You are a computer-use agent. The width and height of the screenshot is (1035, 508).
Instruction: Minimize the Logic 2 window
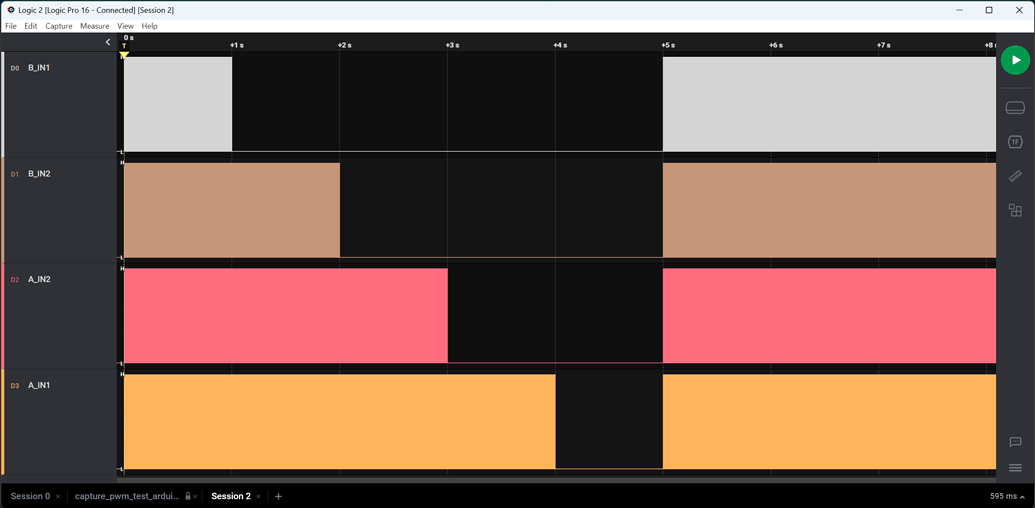click(958, 10)
